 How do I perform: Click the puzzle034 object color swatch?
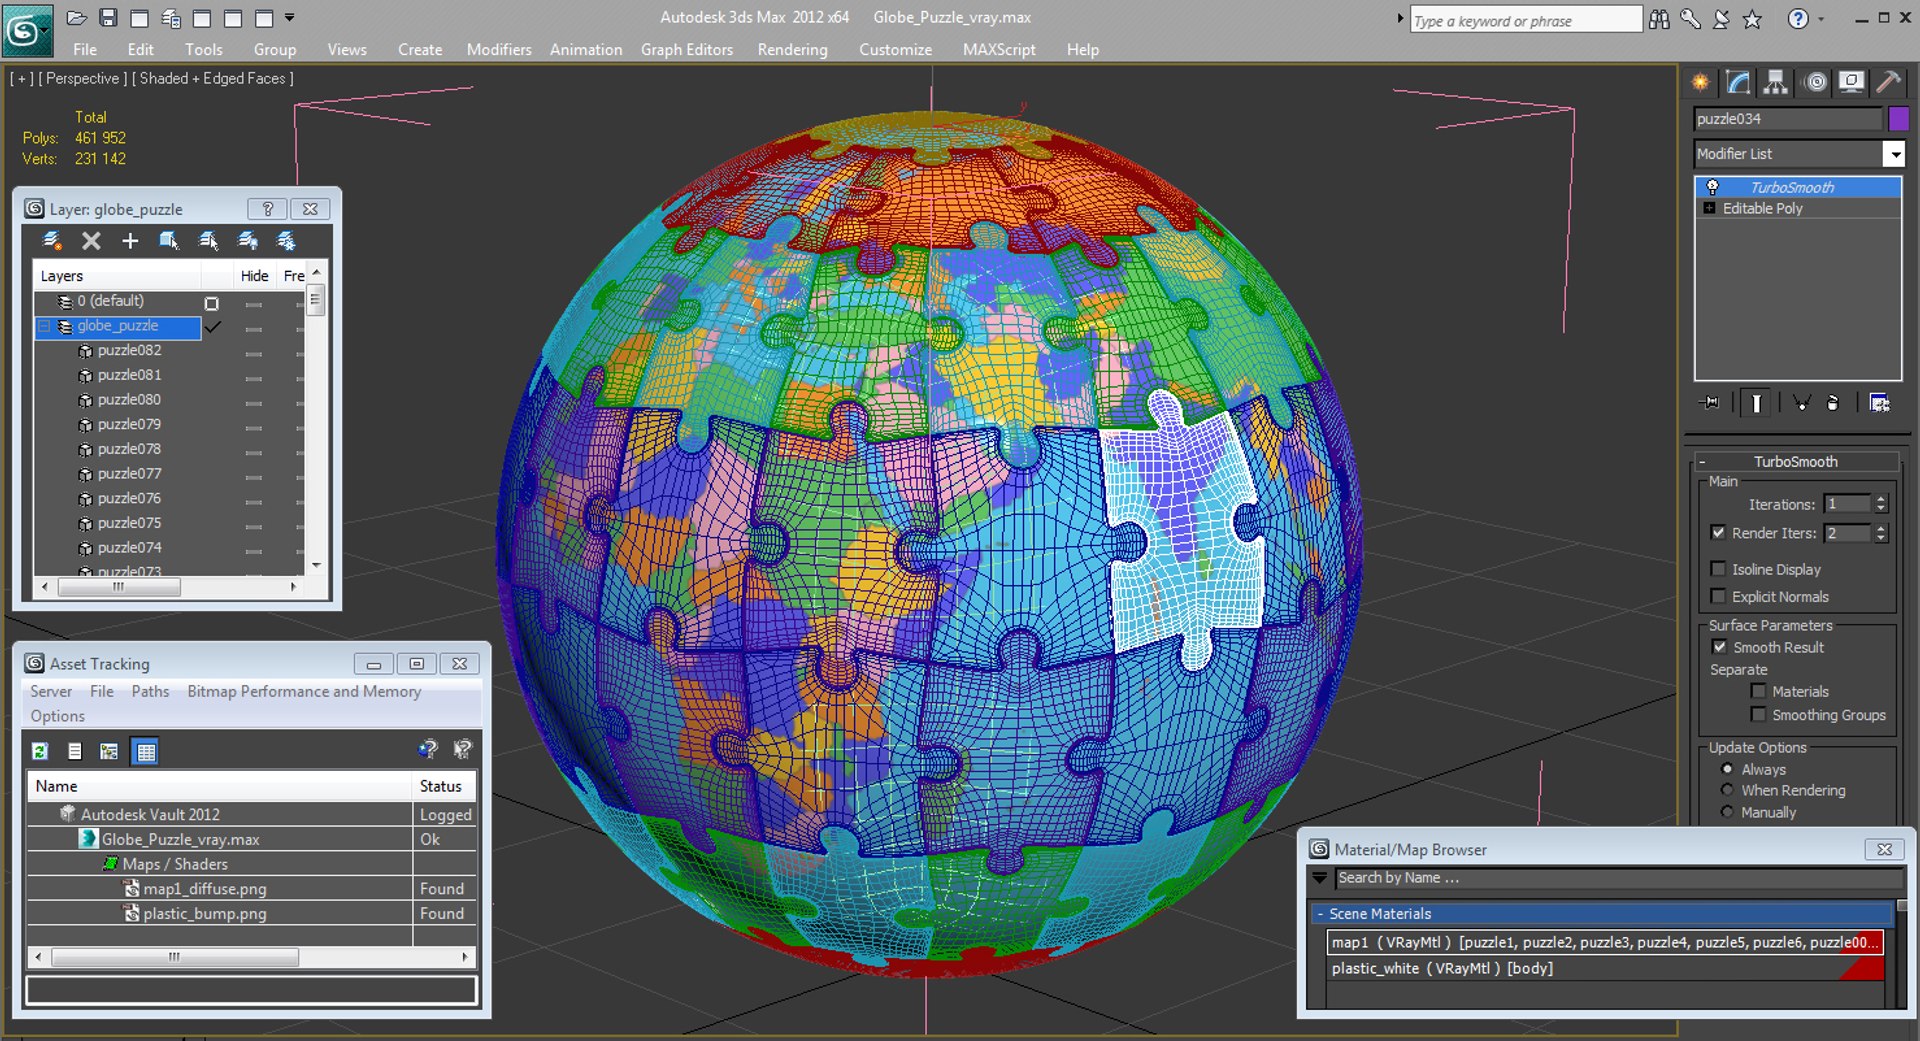(x=1898, y=119)
